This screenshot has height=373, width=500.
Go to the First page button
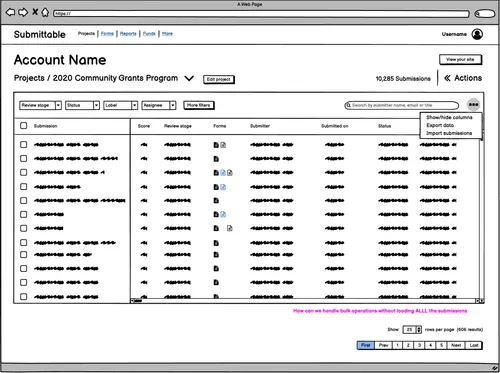tap(366, 345)
